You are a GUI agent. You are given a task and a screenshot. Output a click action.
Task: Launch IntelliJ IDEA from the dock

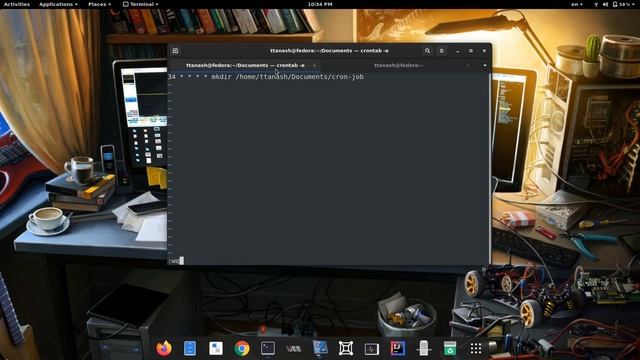click(398, 348)
